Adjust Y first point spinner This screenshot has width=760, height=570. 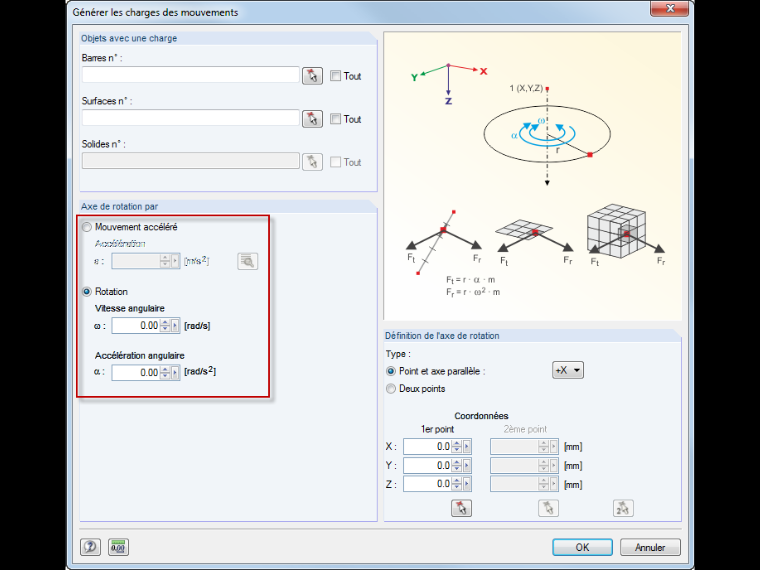coord(457,465)
